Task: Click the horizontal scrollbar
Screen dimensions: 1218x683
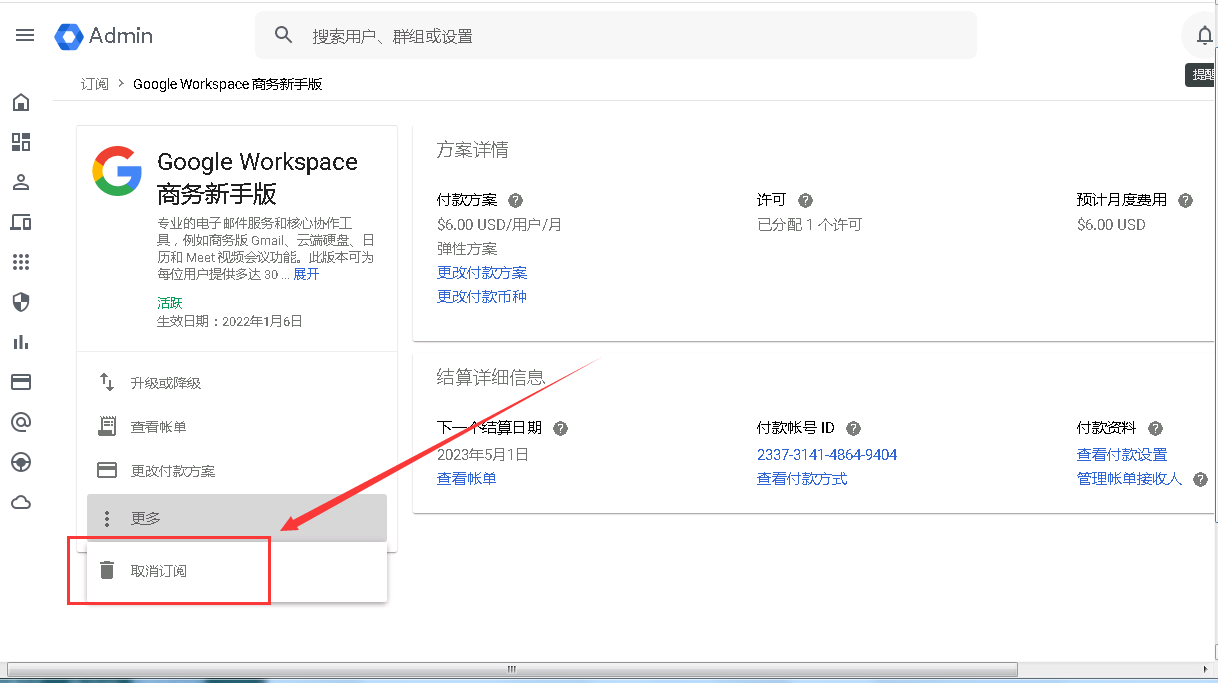Action: pos(513,669)
